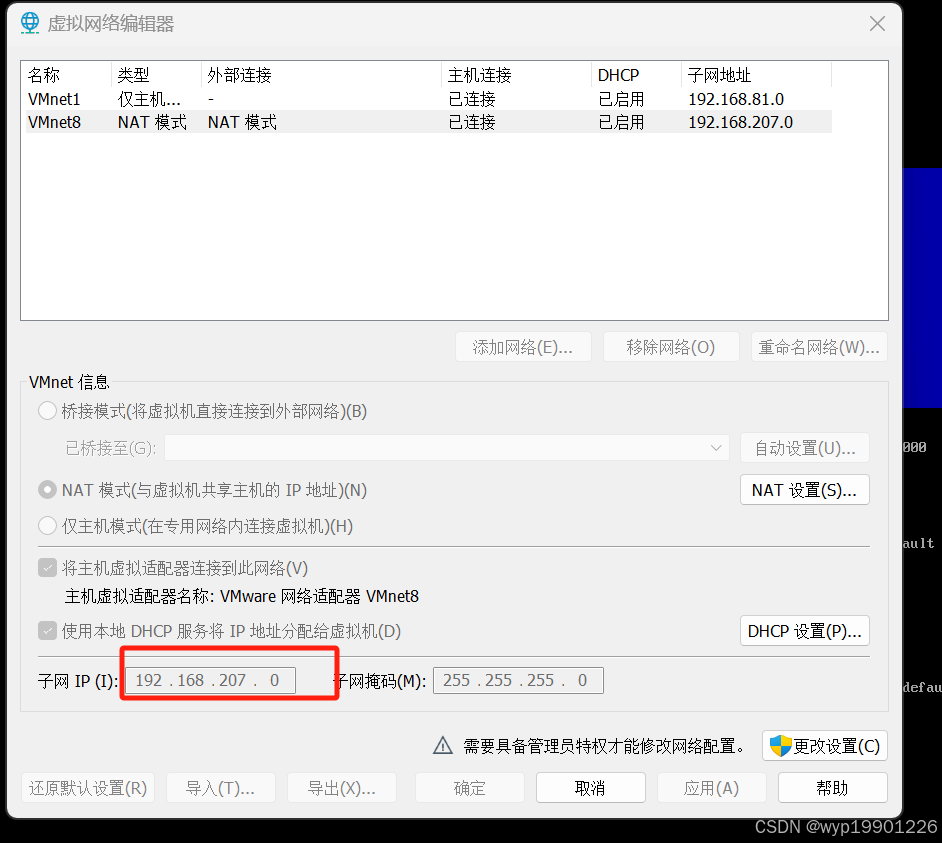Select the 桥接模式 radio button

47,412
